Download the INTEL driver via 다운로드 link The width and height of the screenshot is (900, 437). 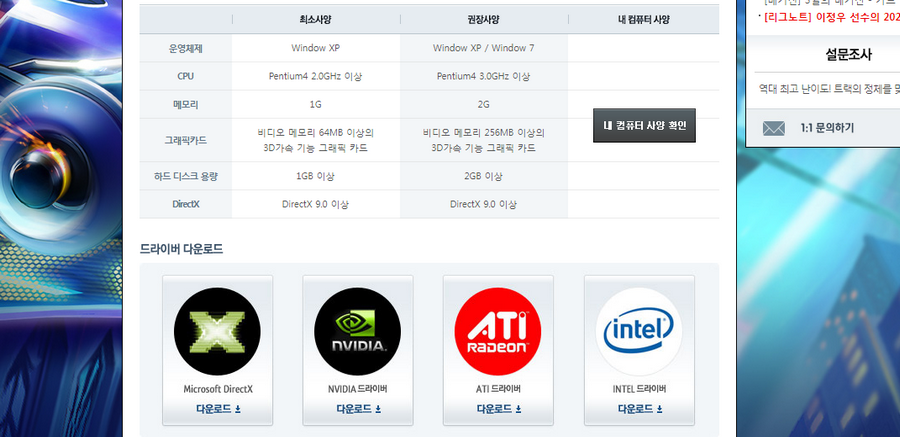point(640,409)
